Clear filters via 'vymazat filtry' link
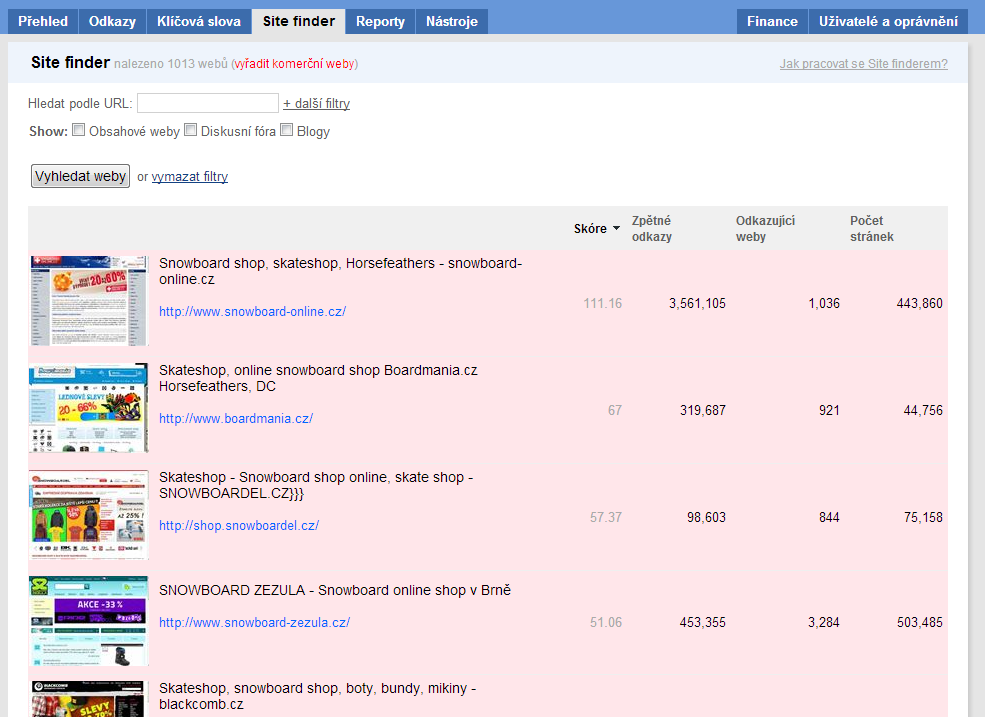This screenshot has width=985, height=717. coord(190,177)
